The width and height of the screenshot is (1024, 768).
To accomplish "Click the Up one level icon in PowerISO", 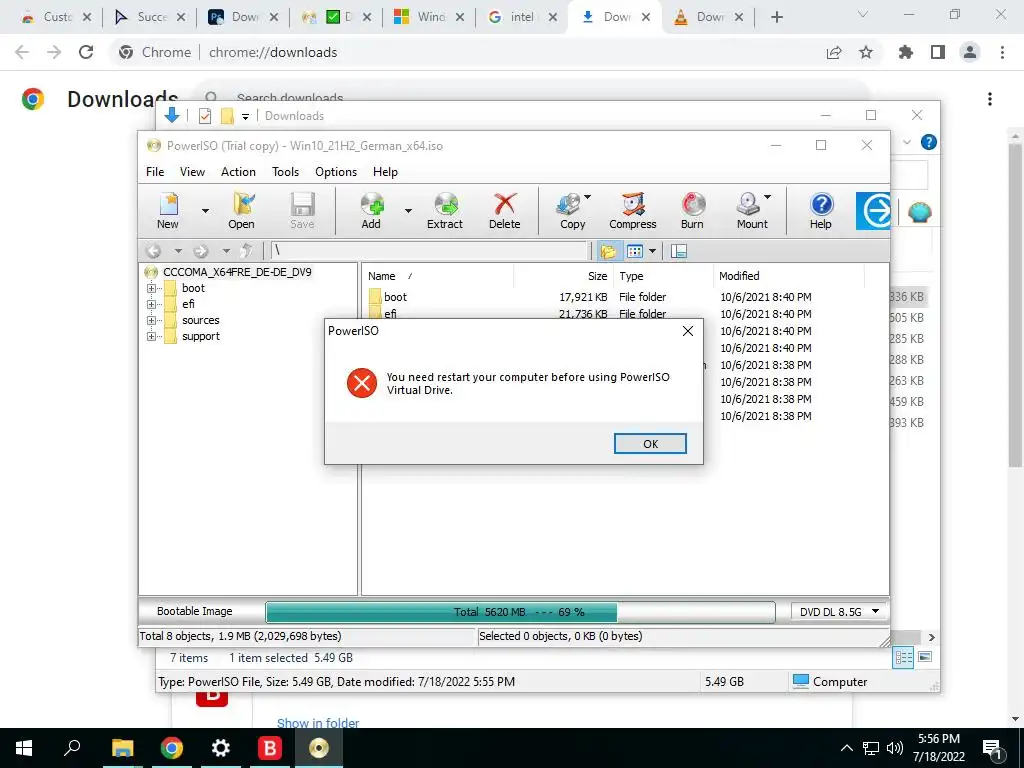I will click(246, 251).
